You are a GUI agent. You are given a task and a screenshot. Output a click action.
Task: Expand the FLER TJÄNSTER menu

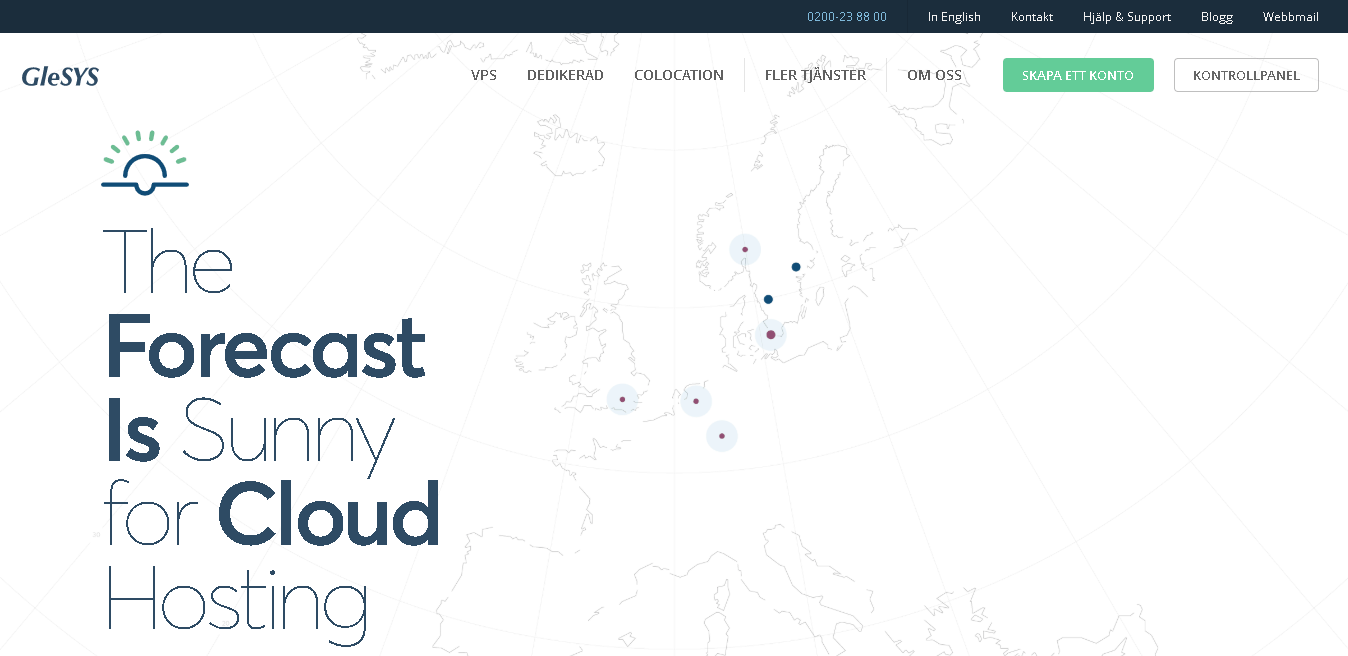pos(815,75)
